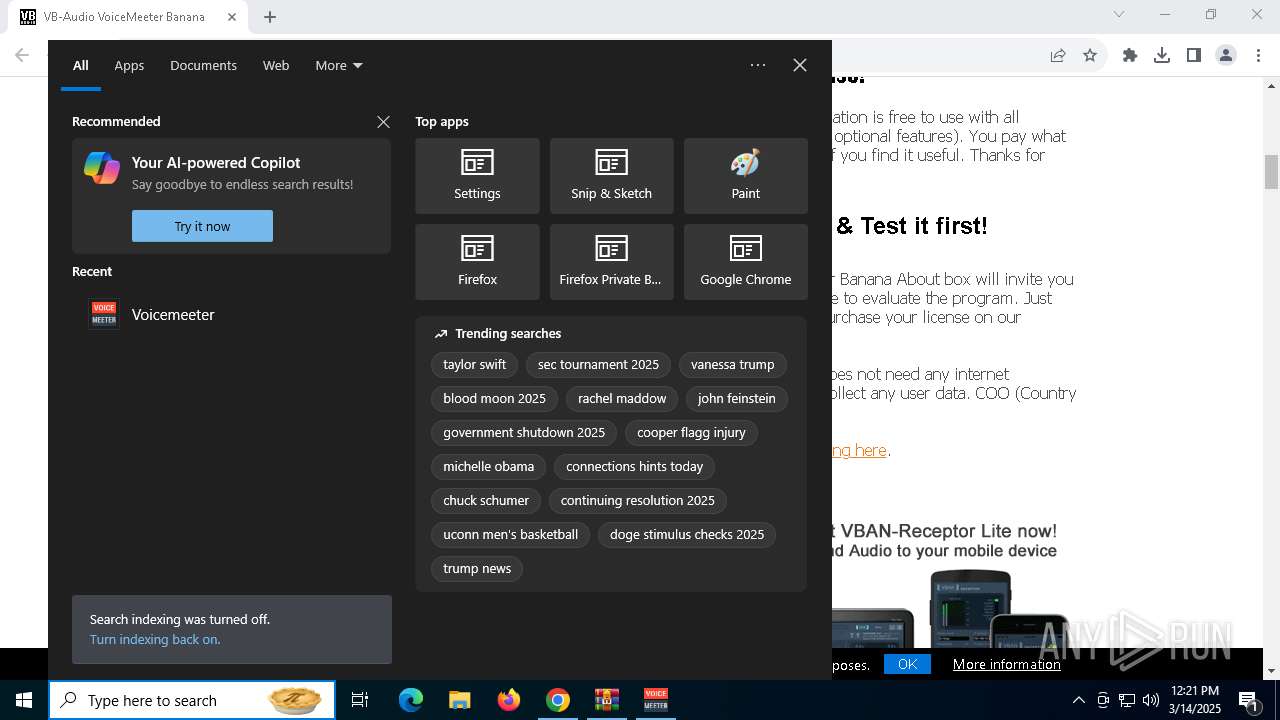Open Task View on taskbar
The width and height of the screenshot is (1280, 720).
click(360, 700)
